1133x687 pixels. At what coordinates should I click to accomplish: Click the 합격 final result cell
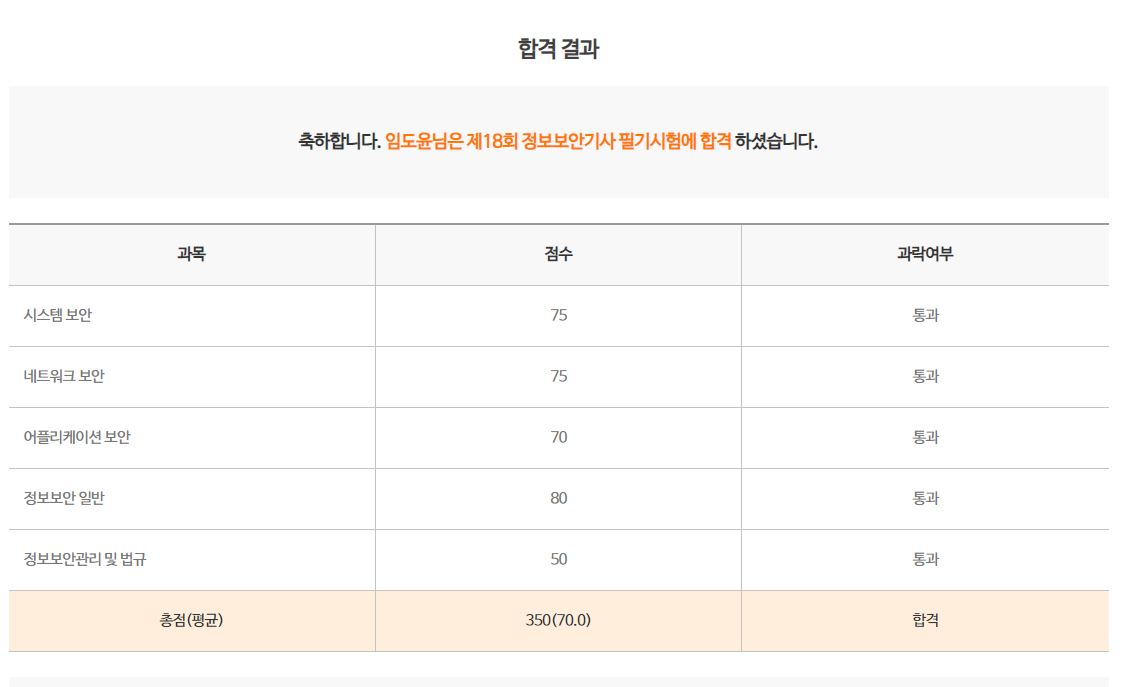(926, 621)
